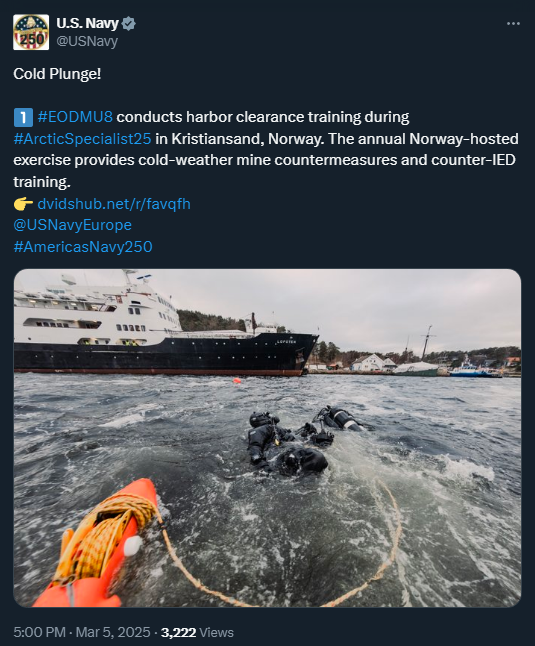The image size is (535, 646).
Task: Click the #EODMU8 hashtag
Action: tap(75, 117)
